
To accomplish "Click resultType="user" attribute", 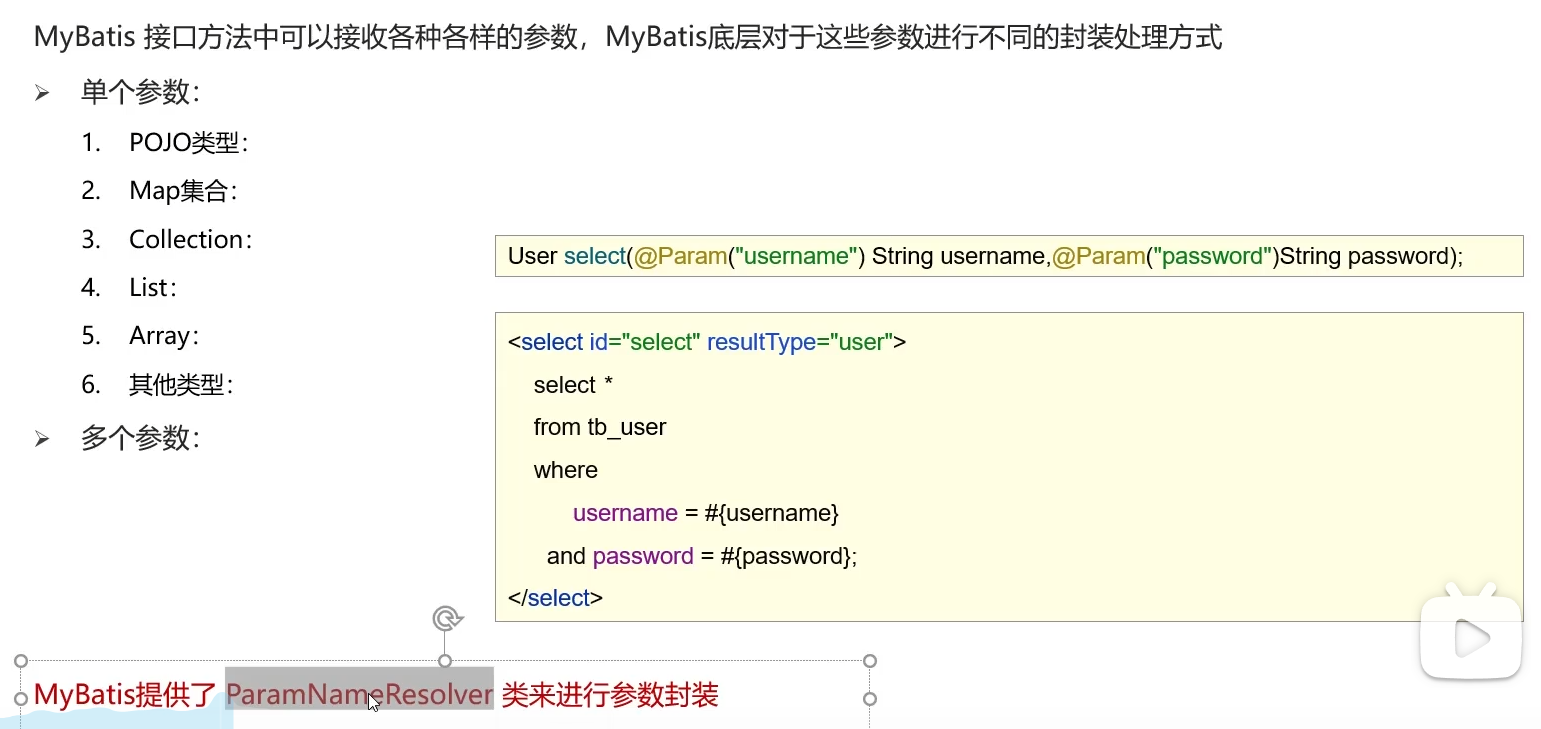I will click(x=800, y=342).
